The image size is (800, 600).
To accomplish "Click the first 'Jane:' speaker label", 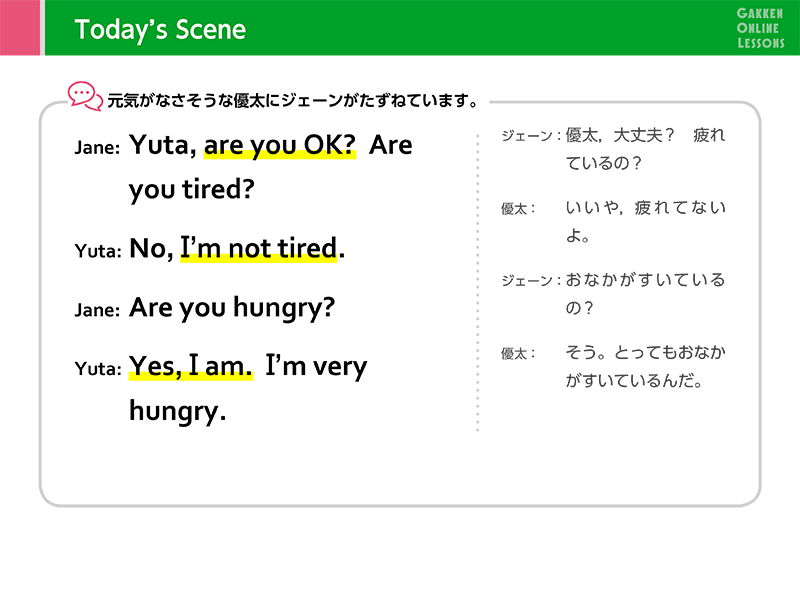I will pos(97,147).
